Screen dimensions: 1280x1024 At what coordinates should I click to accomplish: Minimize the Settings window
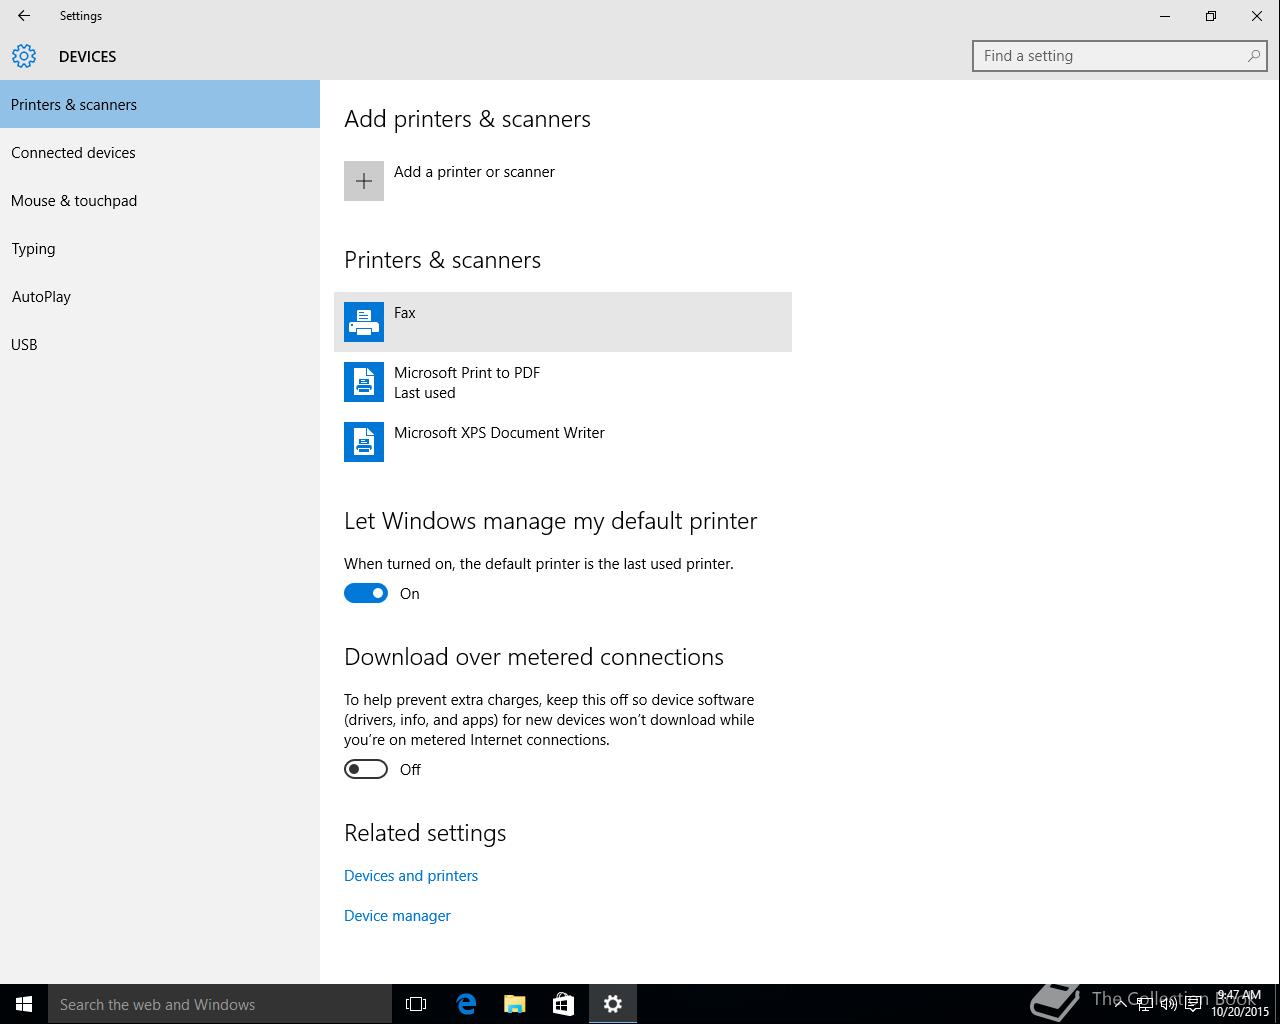pyautogui.click(x=1165, y=16)
